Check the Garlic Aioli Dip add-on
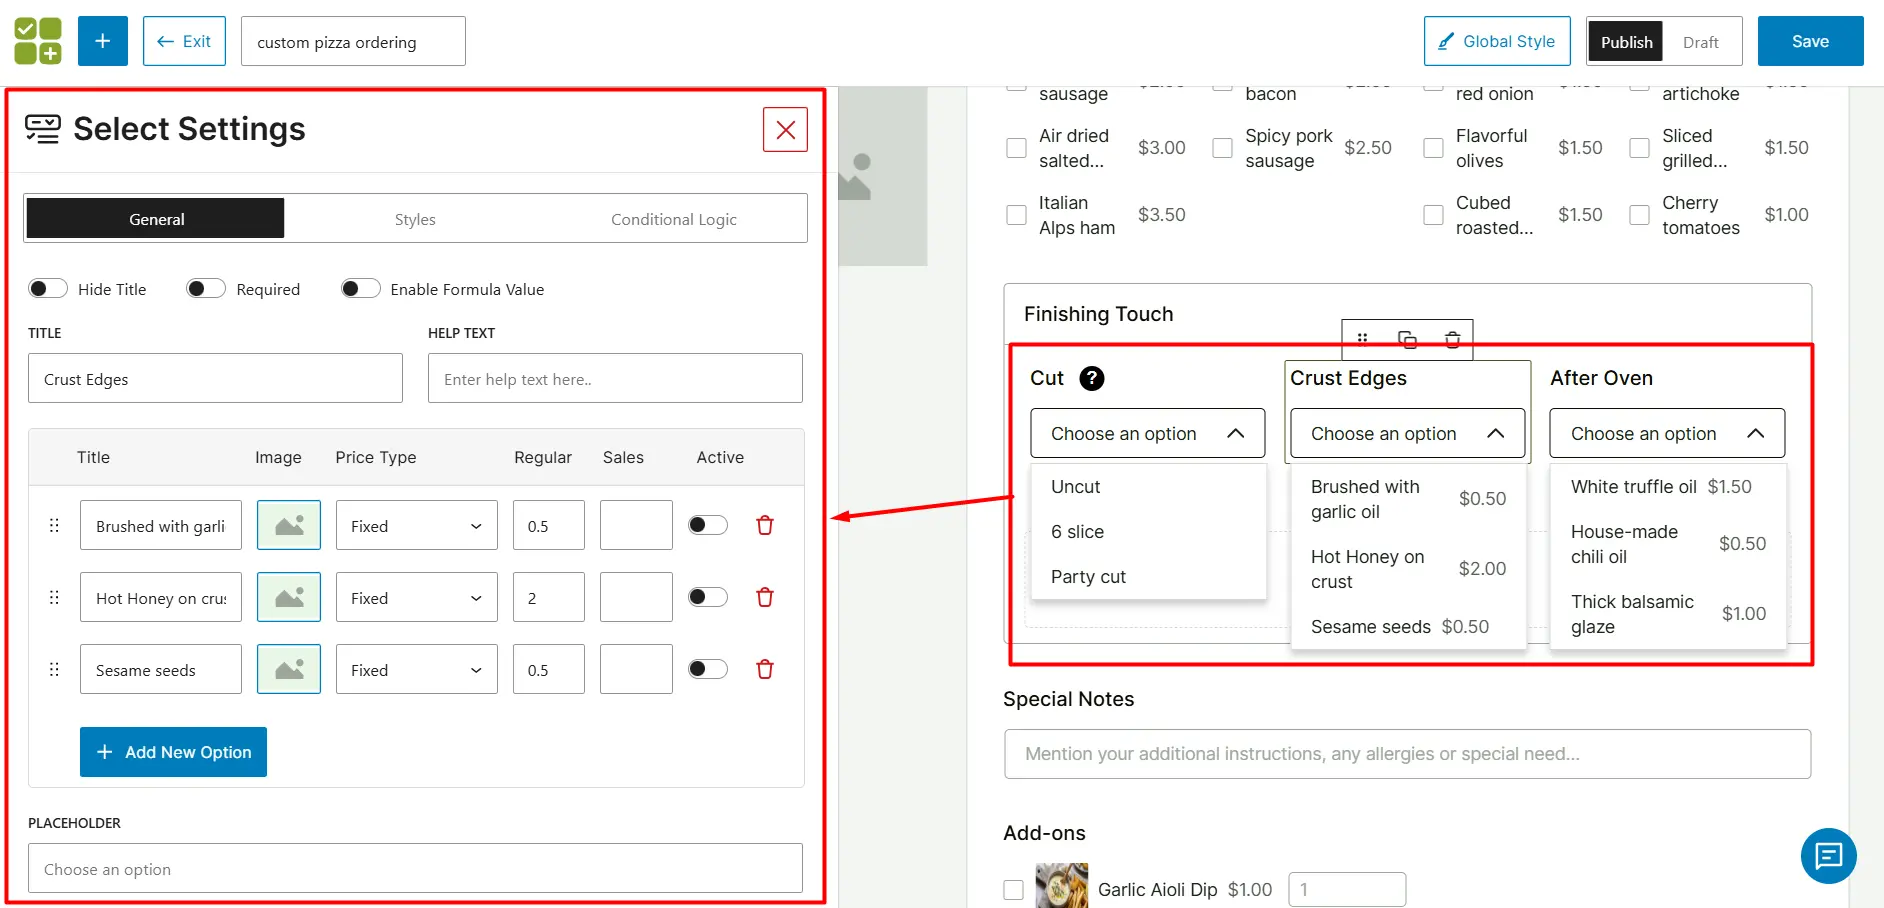 1013,888
